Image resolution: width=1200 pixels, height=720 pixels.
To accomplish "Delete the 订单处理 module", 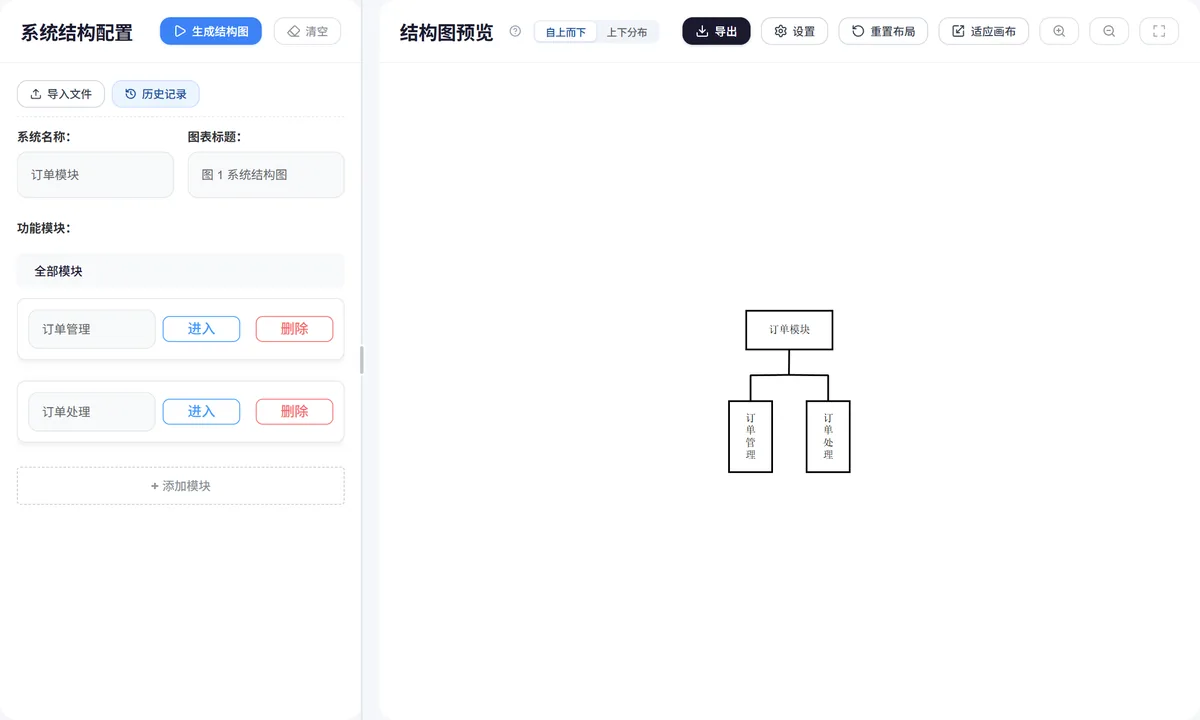I will point(294,412).
